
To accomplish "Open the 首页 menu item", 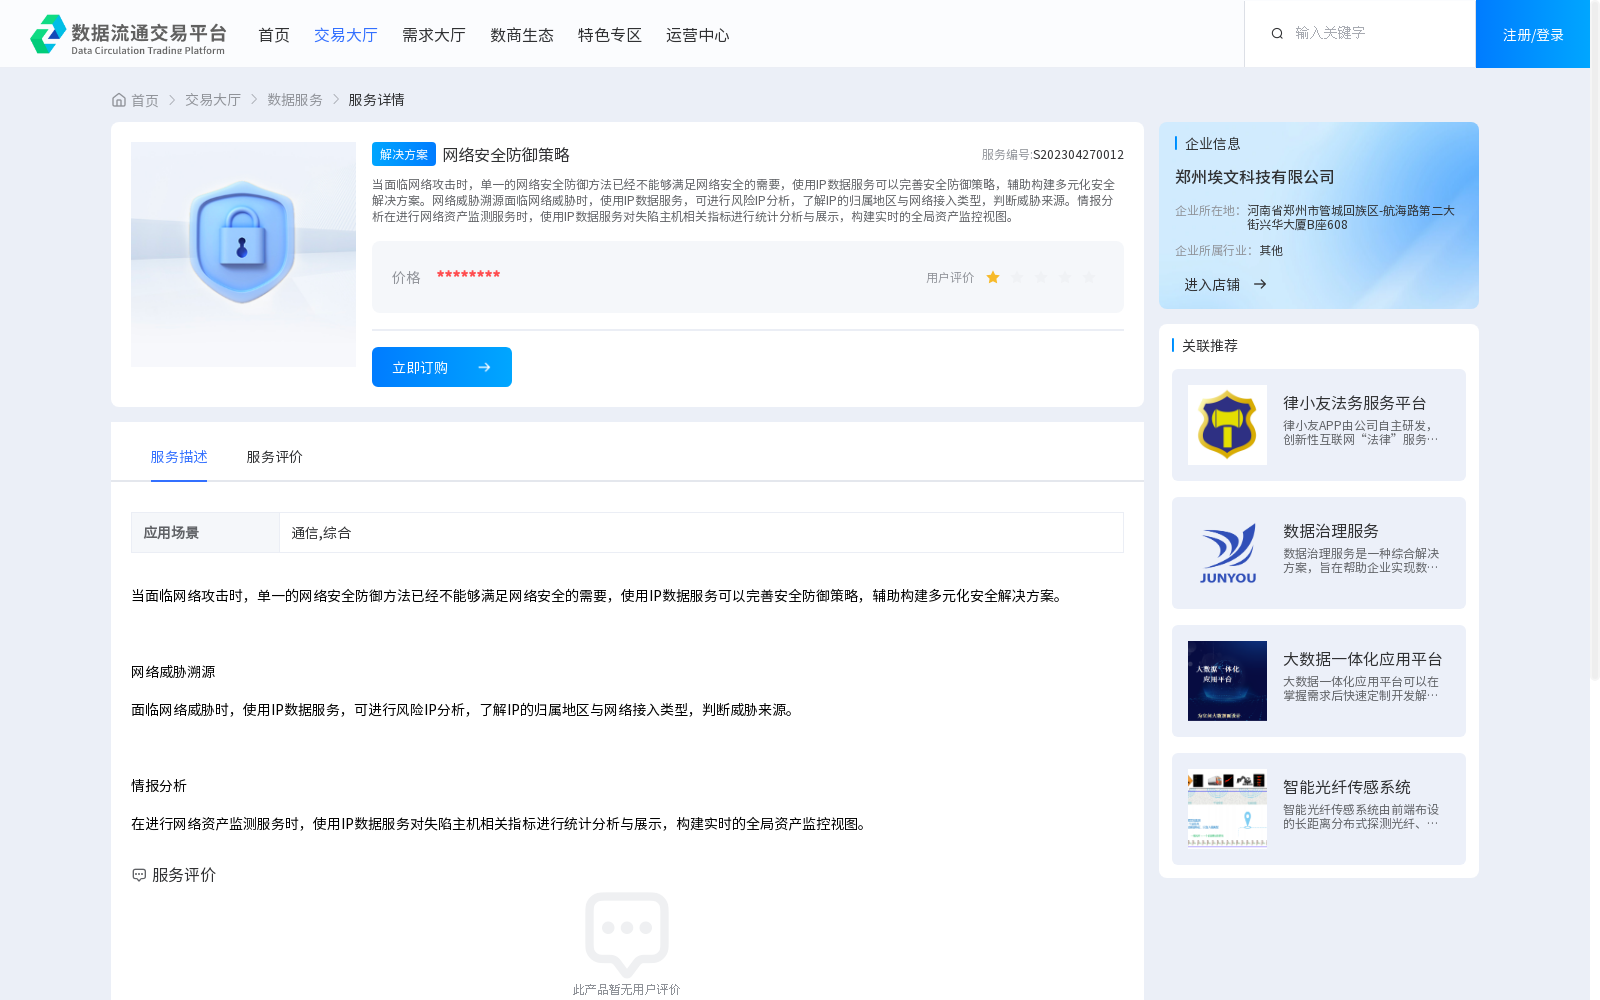I will click(x=274, y=35).
